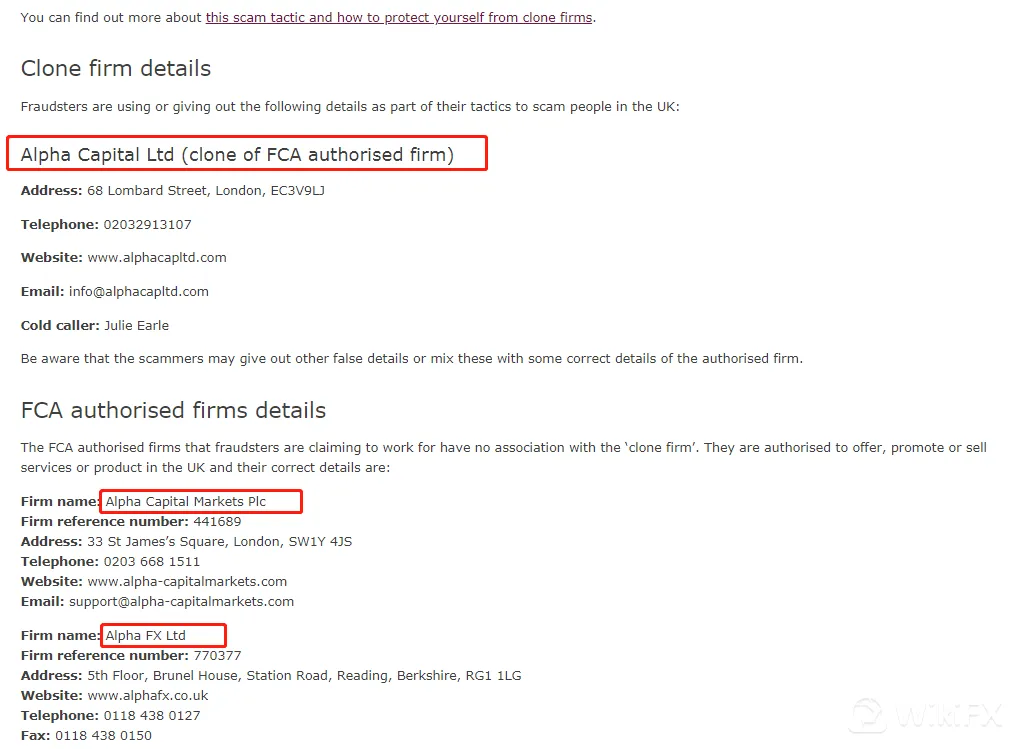Click the WikiFX watermark logo

point(925,715)
